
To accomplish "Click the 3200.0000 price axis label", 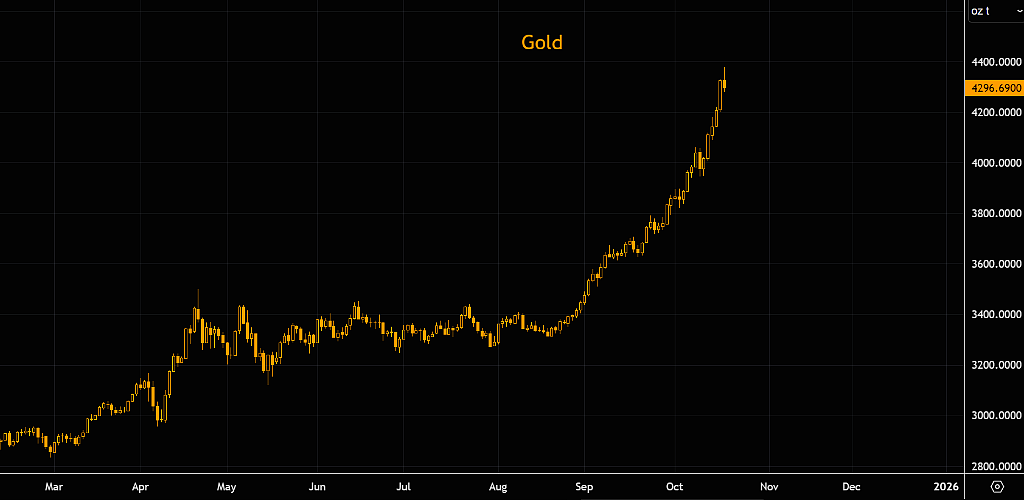I will [995, 366].
